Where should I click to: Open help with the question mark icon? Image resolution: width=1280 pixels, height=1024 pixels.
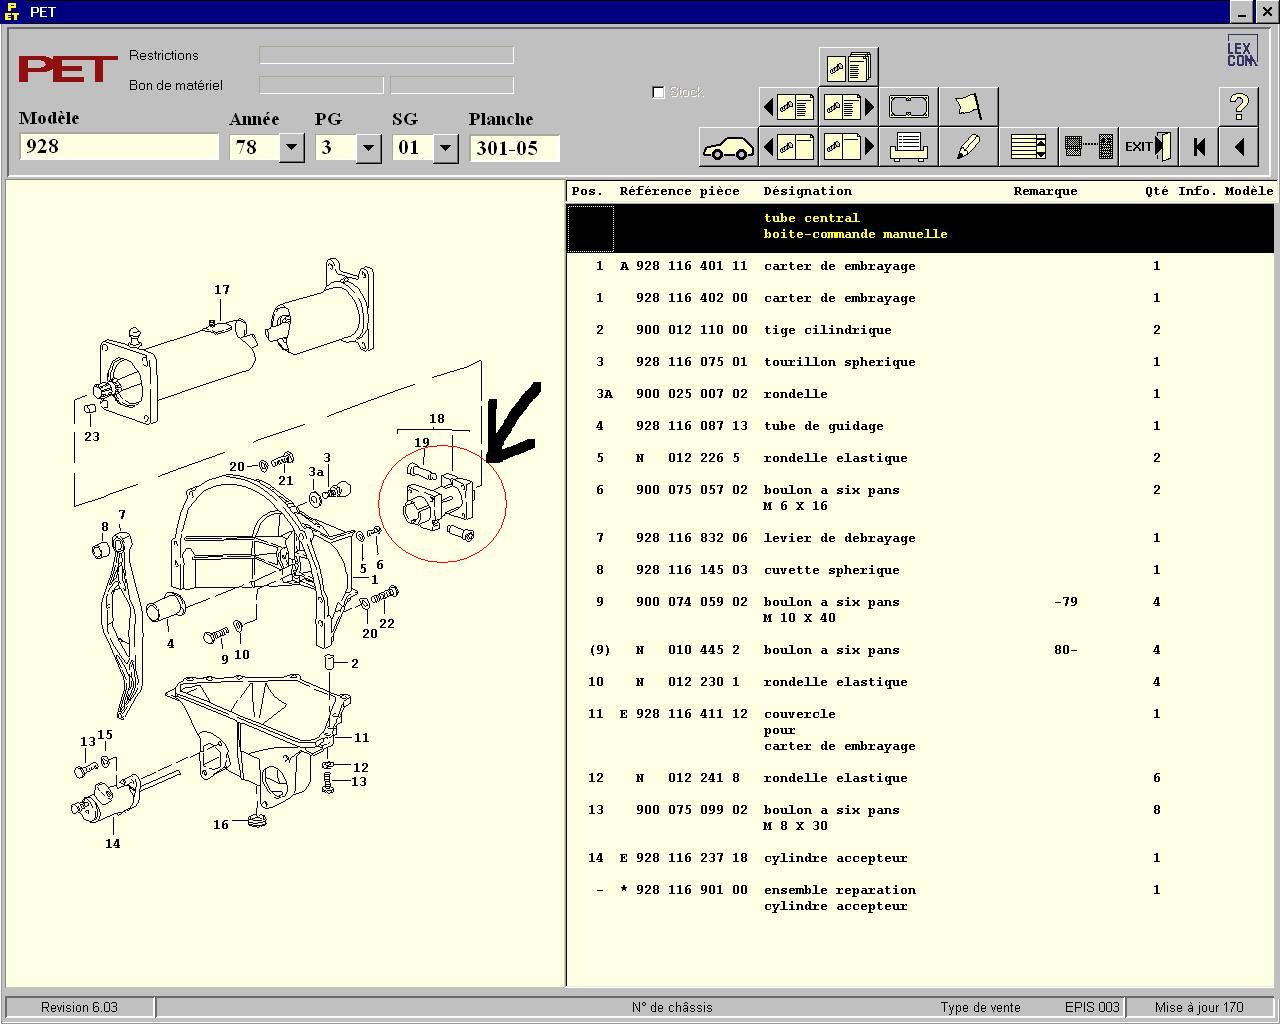(1238, 106)
